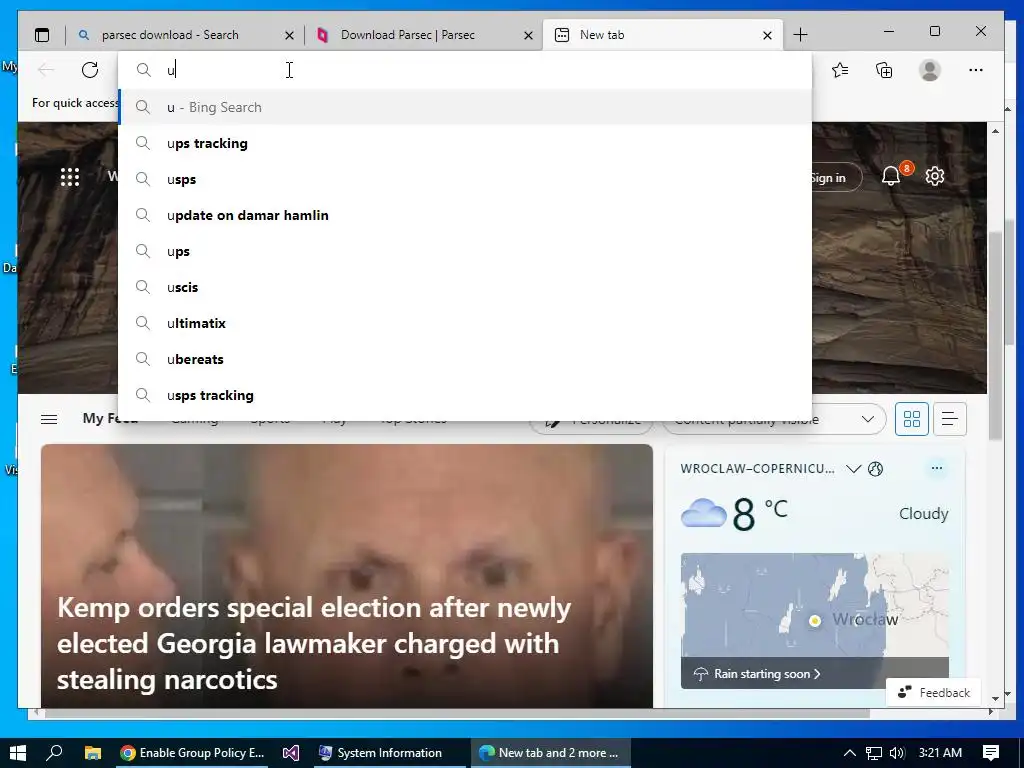The image size is (1024, 768).
Task: Switch feed to list view
Action: pos(950,419)
